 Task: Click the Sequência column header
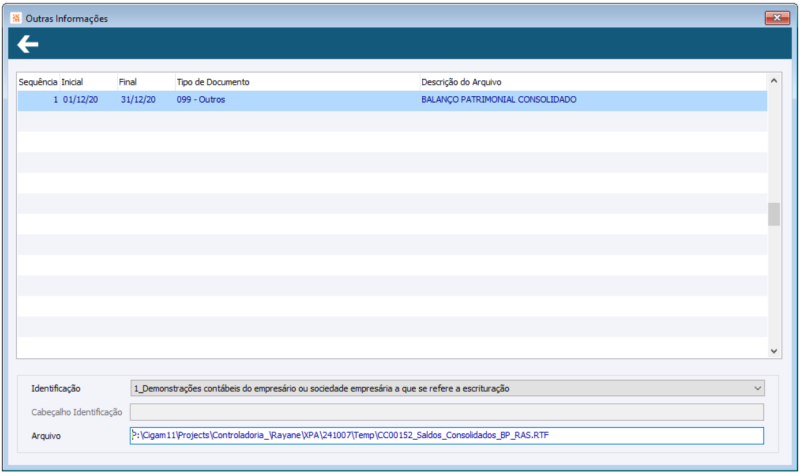(38, 82)
